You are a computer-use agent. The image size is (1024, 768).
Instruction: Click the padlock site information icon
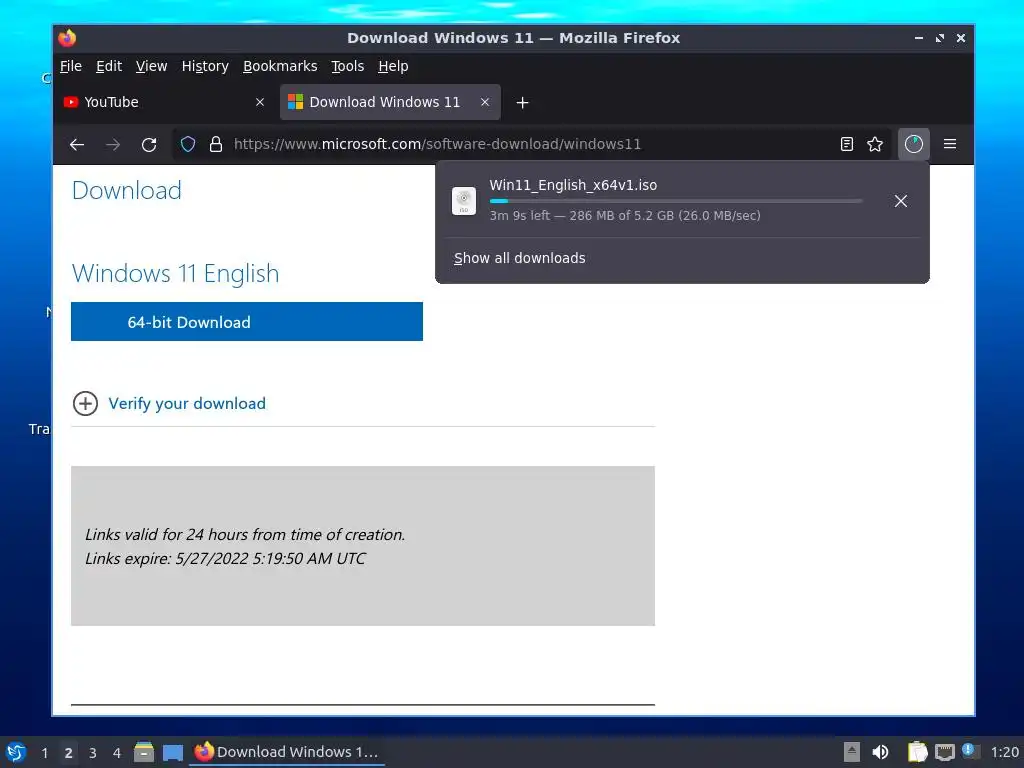[x=216, y=144]
